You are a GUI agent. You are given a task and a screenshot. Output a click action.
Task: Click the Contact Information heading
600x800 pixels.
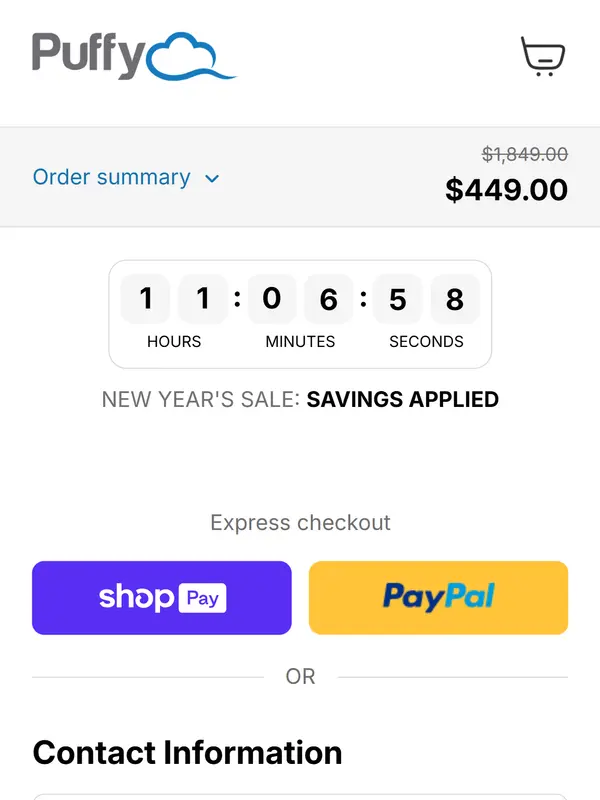187,752
